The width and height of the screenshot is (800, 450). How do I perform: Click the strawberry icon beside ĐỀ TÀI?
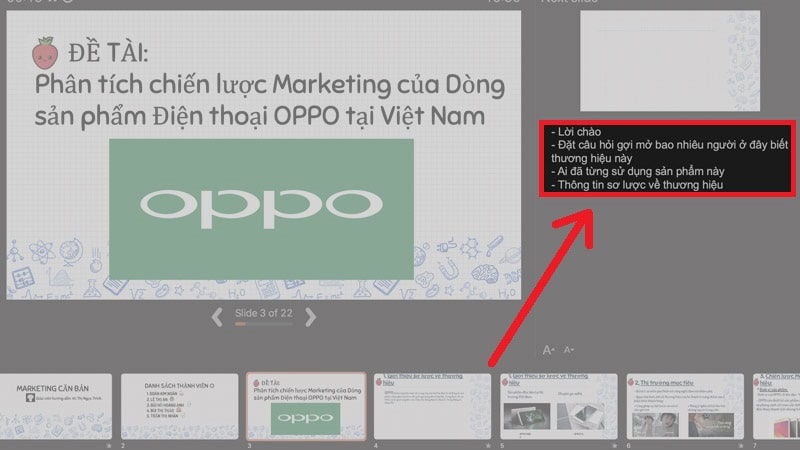45,53
